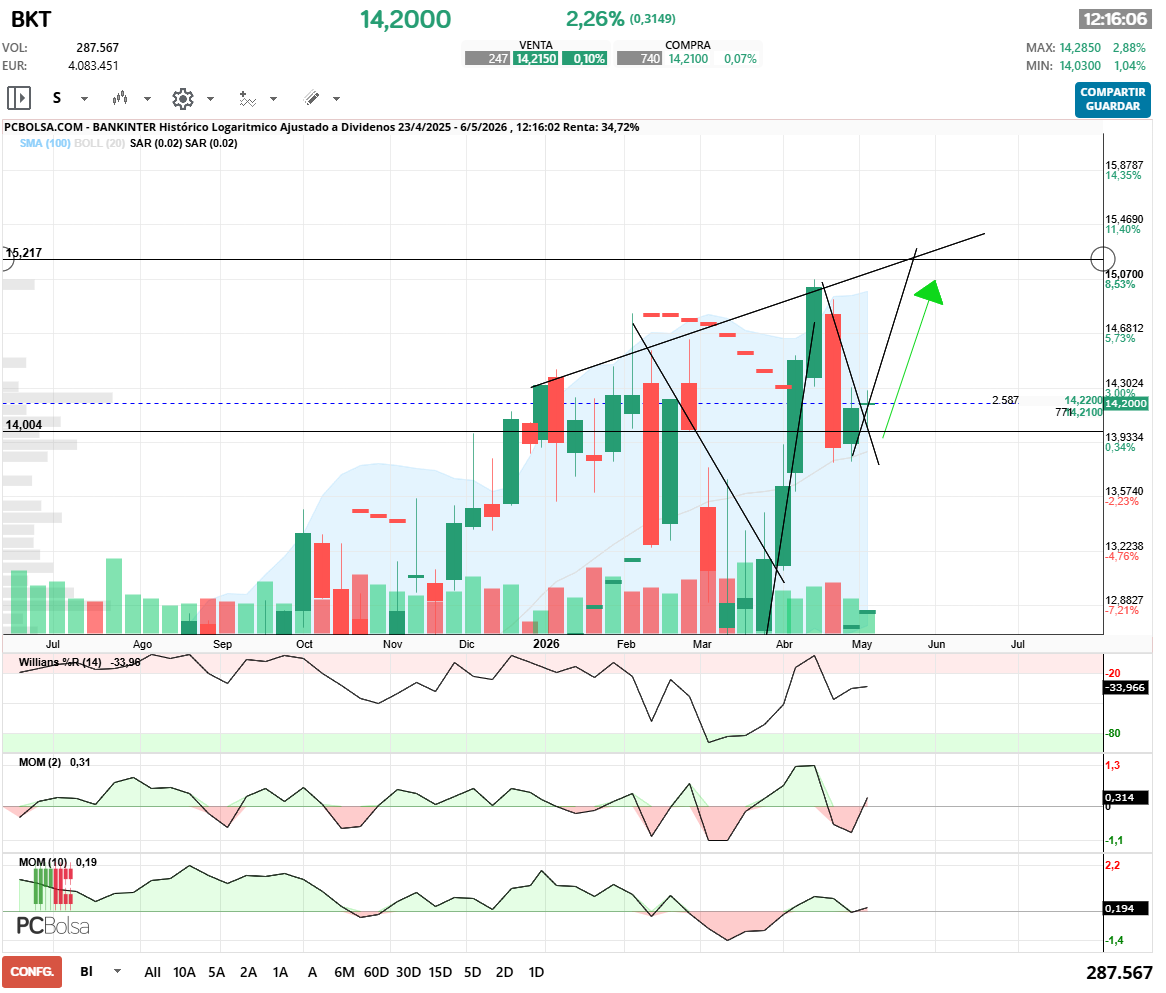
Task: Select the 1A time range
Action: [x=280, y=972]
